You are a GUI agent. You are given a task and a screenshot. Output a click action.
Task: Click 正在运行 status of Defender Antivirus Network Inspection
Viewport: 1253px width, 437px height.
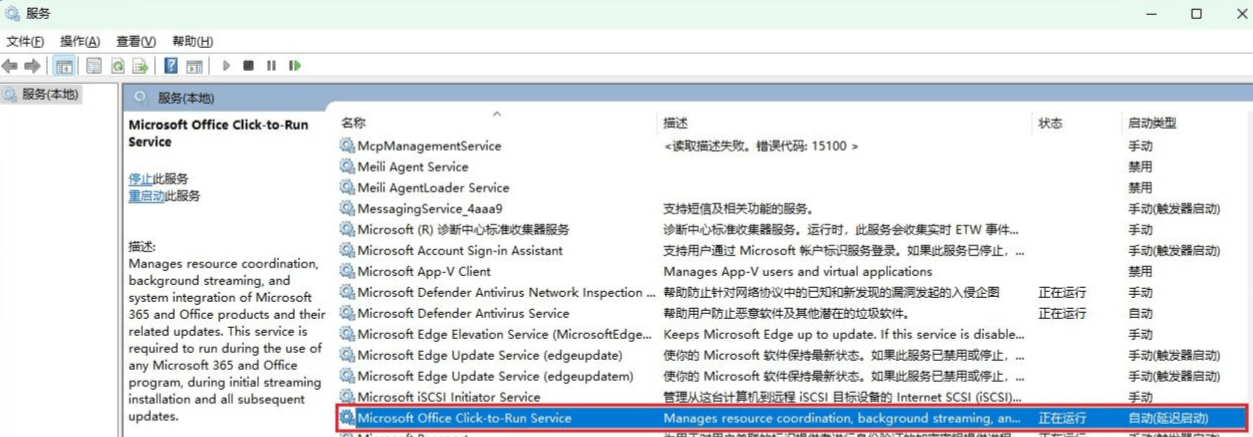(x=1062, y=292)
